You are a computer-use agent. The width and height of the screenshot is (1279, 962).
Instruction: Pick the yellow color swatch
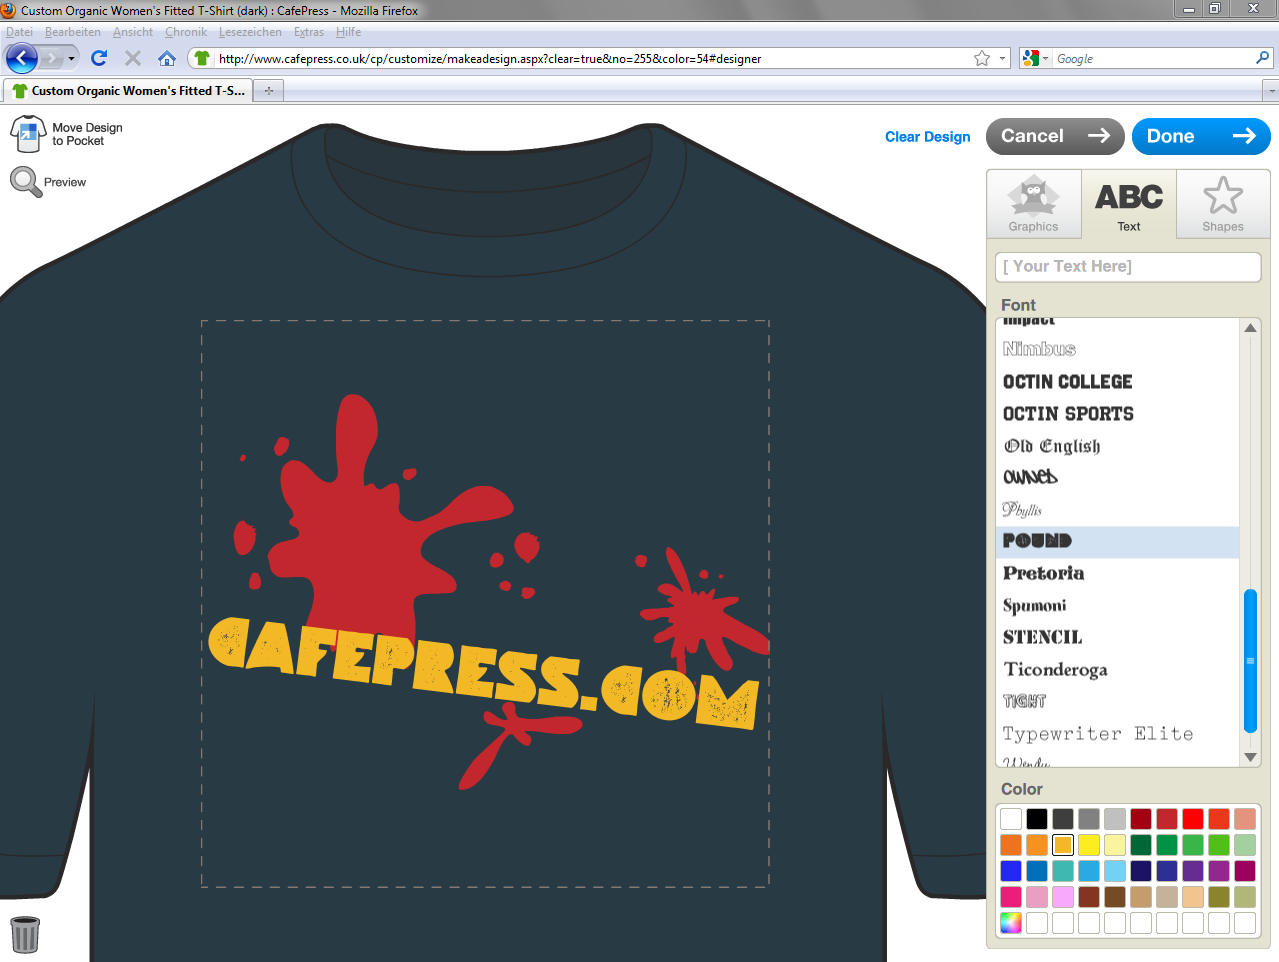pos(1089,845)
